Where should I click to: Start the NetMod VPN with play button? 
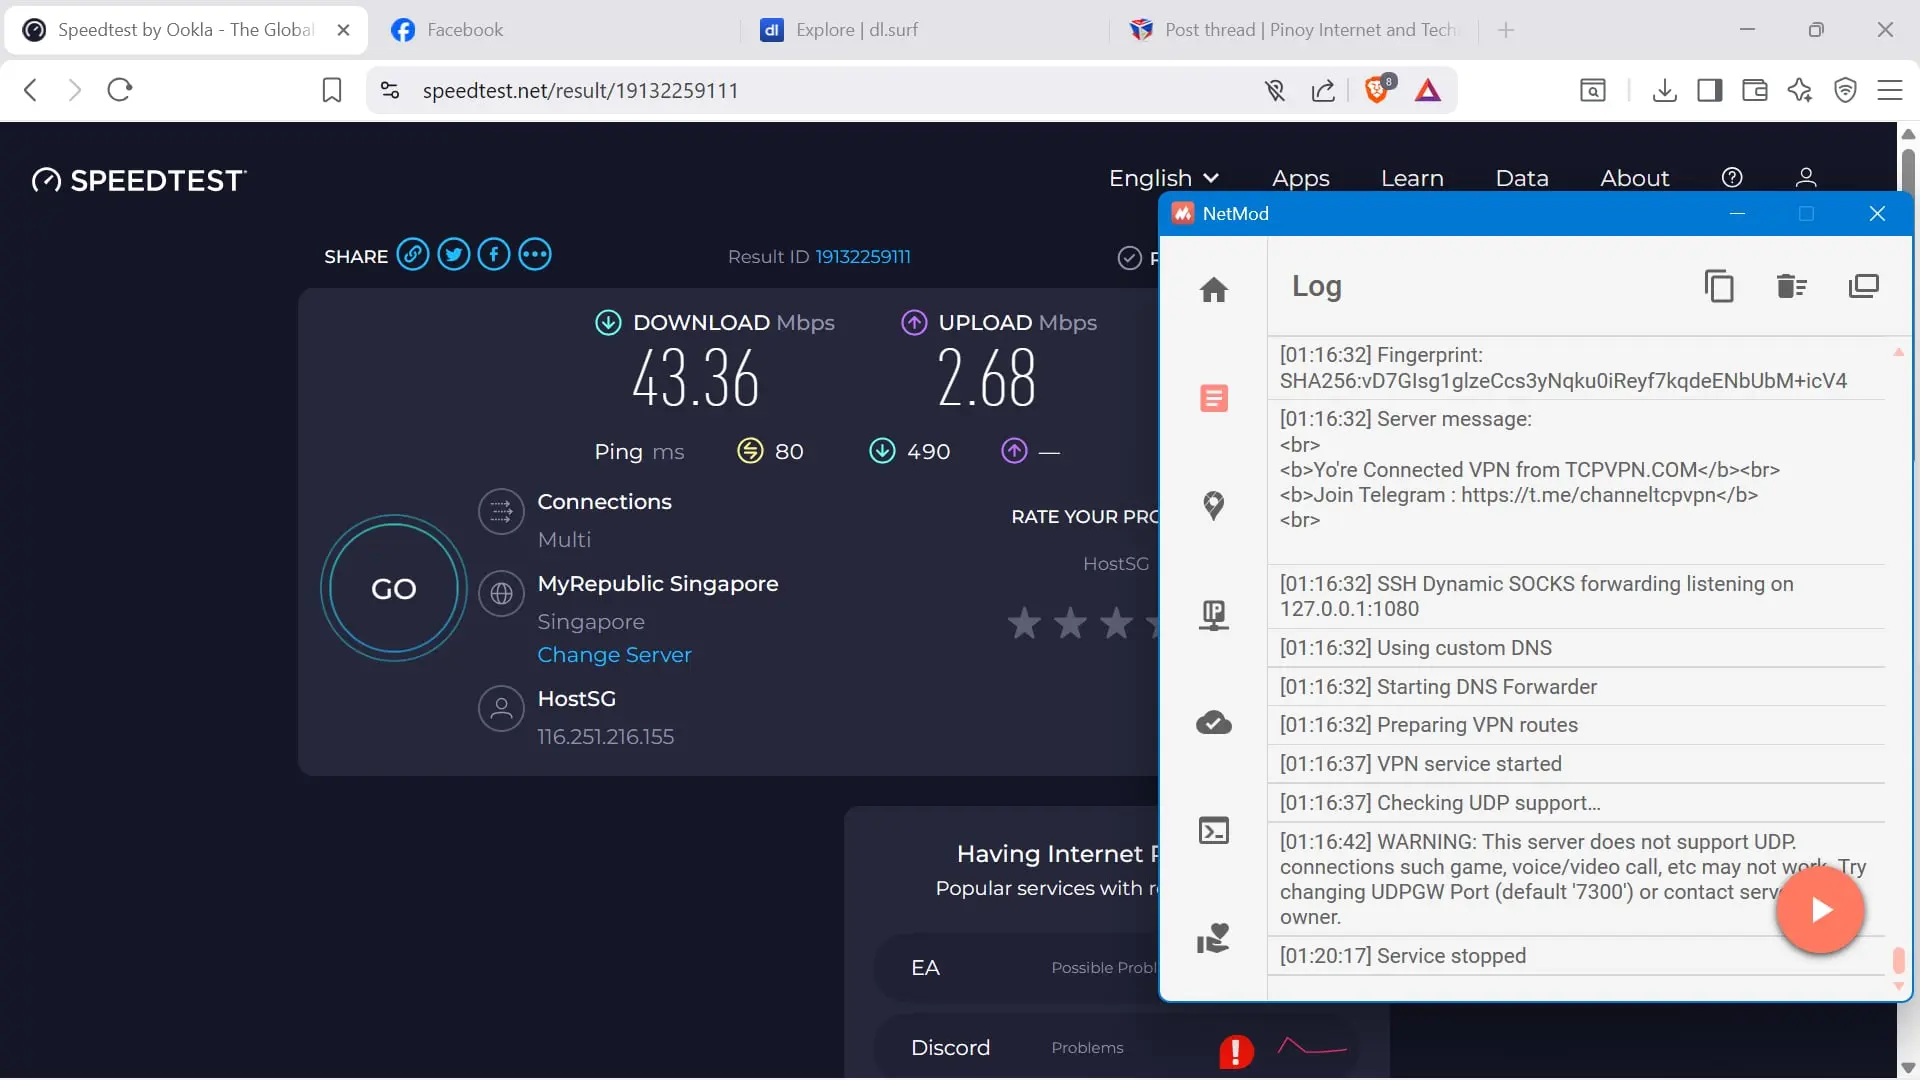pyautogui.click(x=1820, y=910)
